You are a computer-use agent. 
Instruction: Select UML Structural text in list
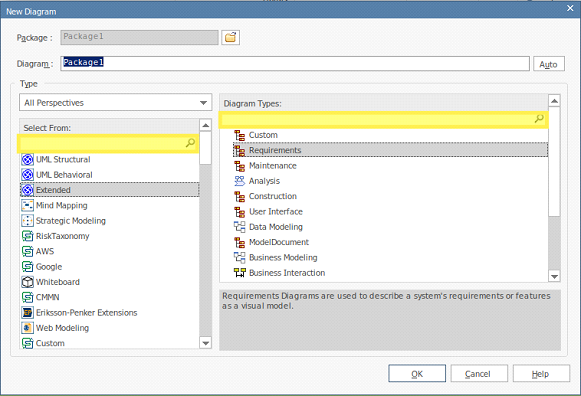pyautogui.click(x=63, y=160)
